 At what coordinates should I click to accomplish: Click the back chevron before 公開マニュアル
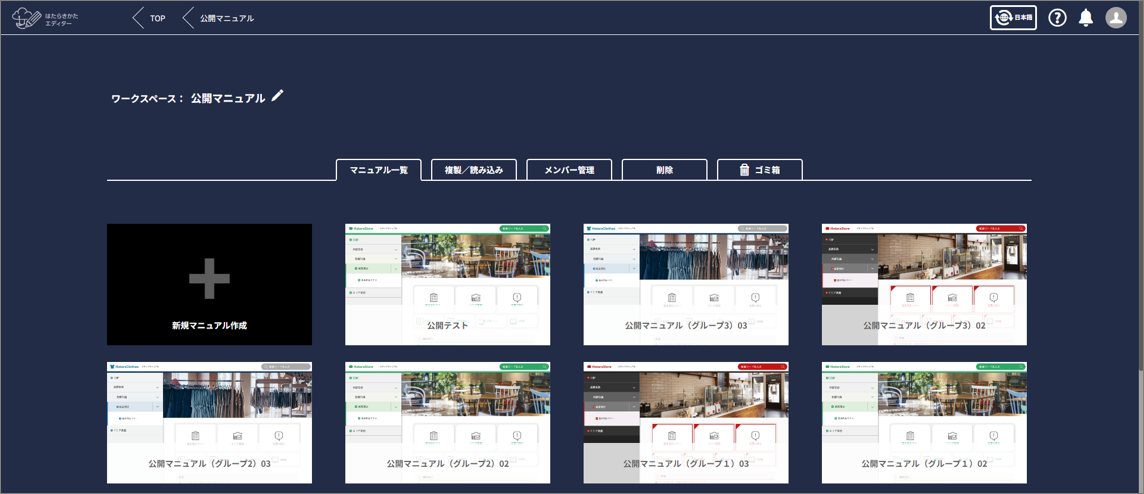188,18
